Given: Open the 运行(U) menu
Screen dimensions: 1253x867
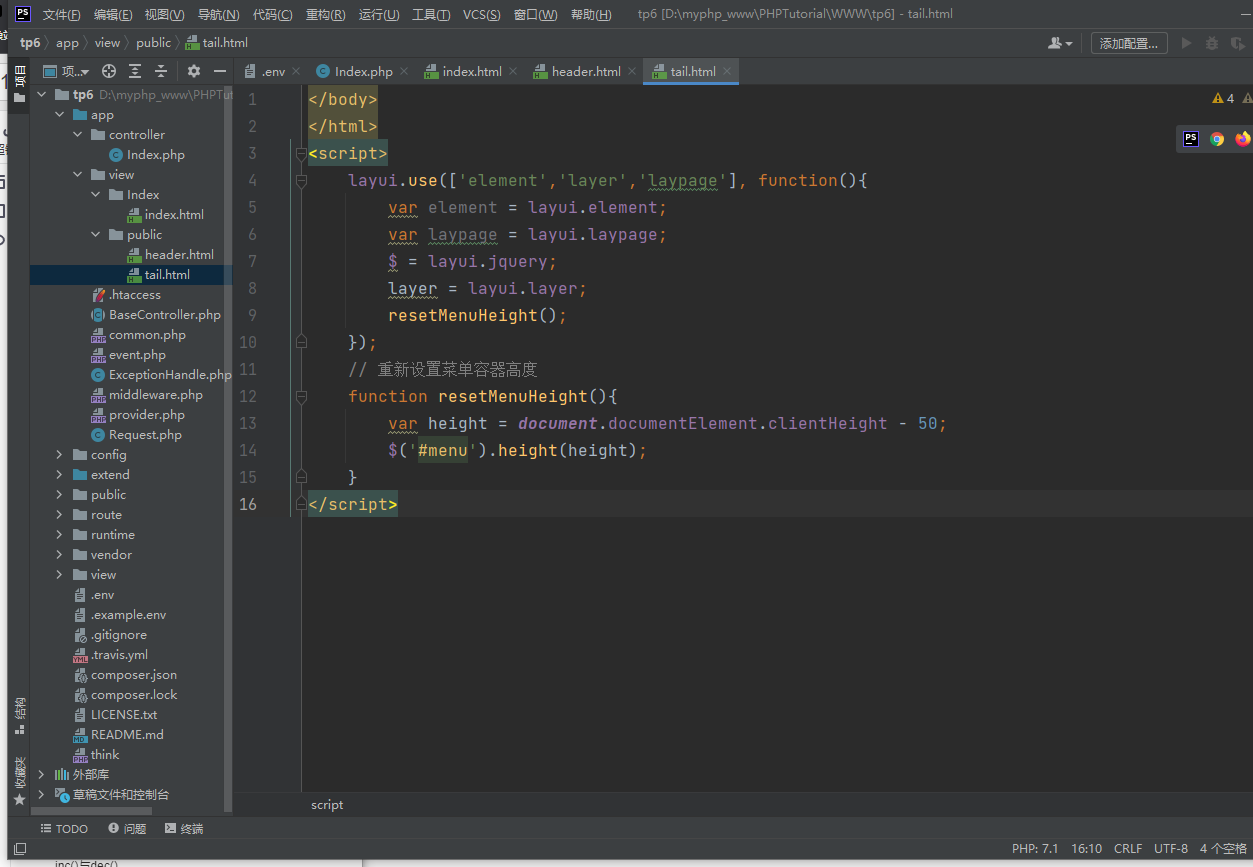Looking at the screenshot, I should pyautogui.click(x=379, y=14).
